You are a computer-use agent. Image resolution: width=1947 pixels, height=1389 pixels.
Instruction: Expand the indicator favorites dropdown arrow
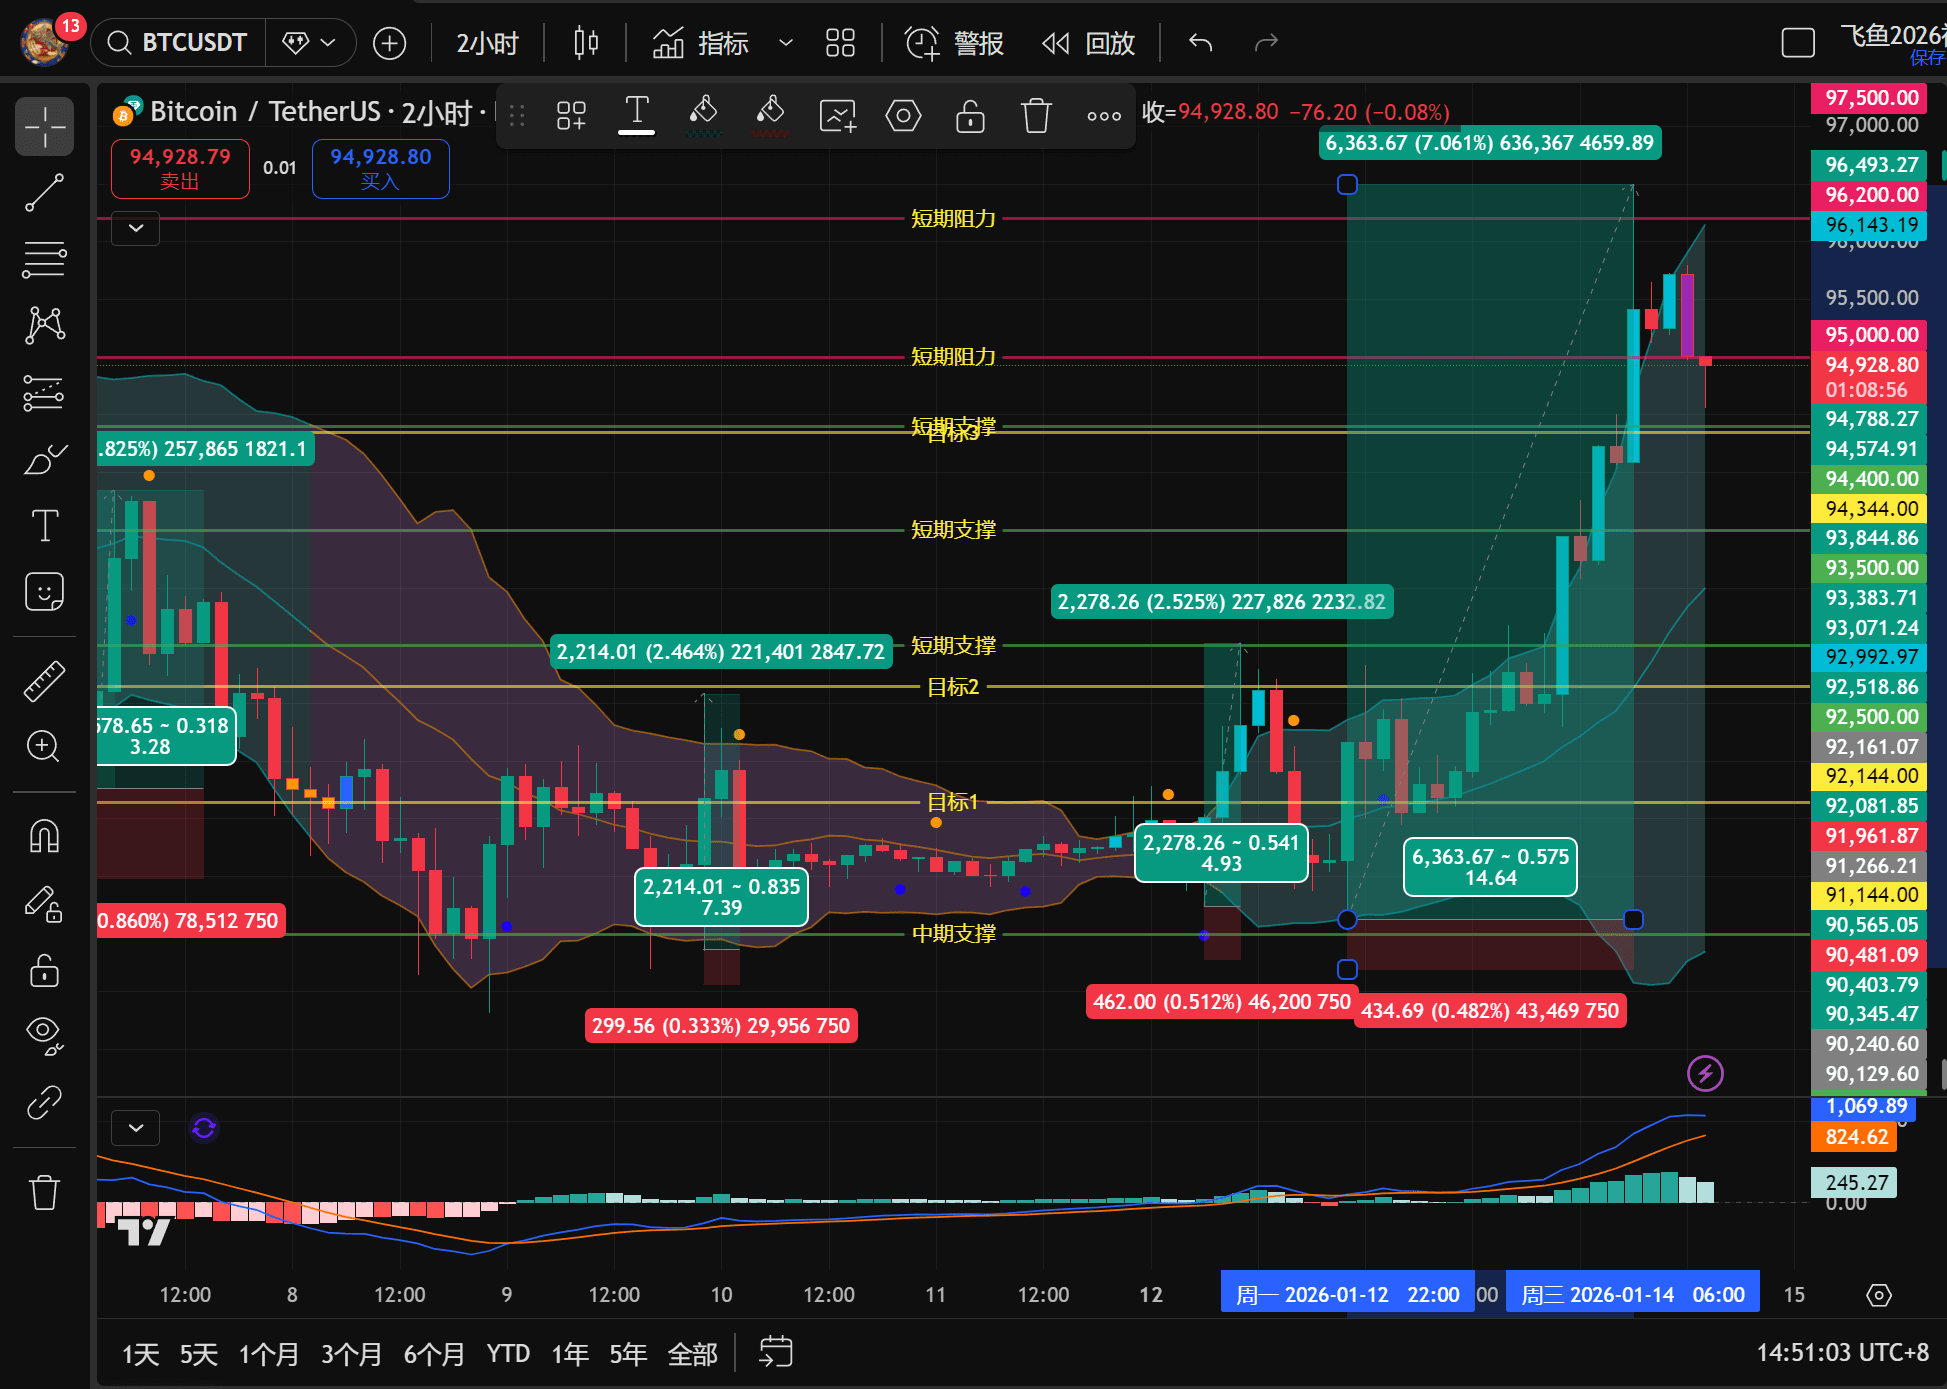(786, 43)
